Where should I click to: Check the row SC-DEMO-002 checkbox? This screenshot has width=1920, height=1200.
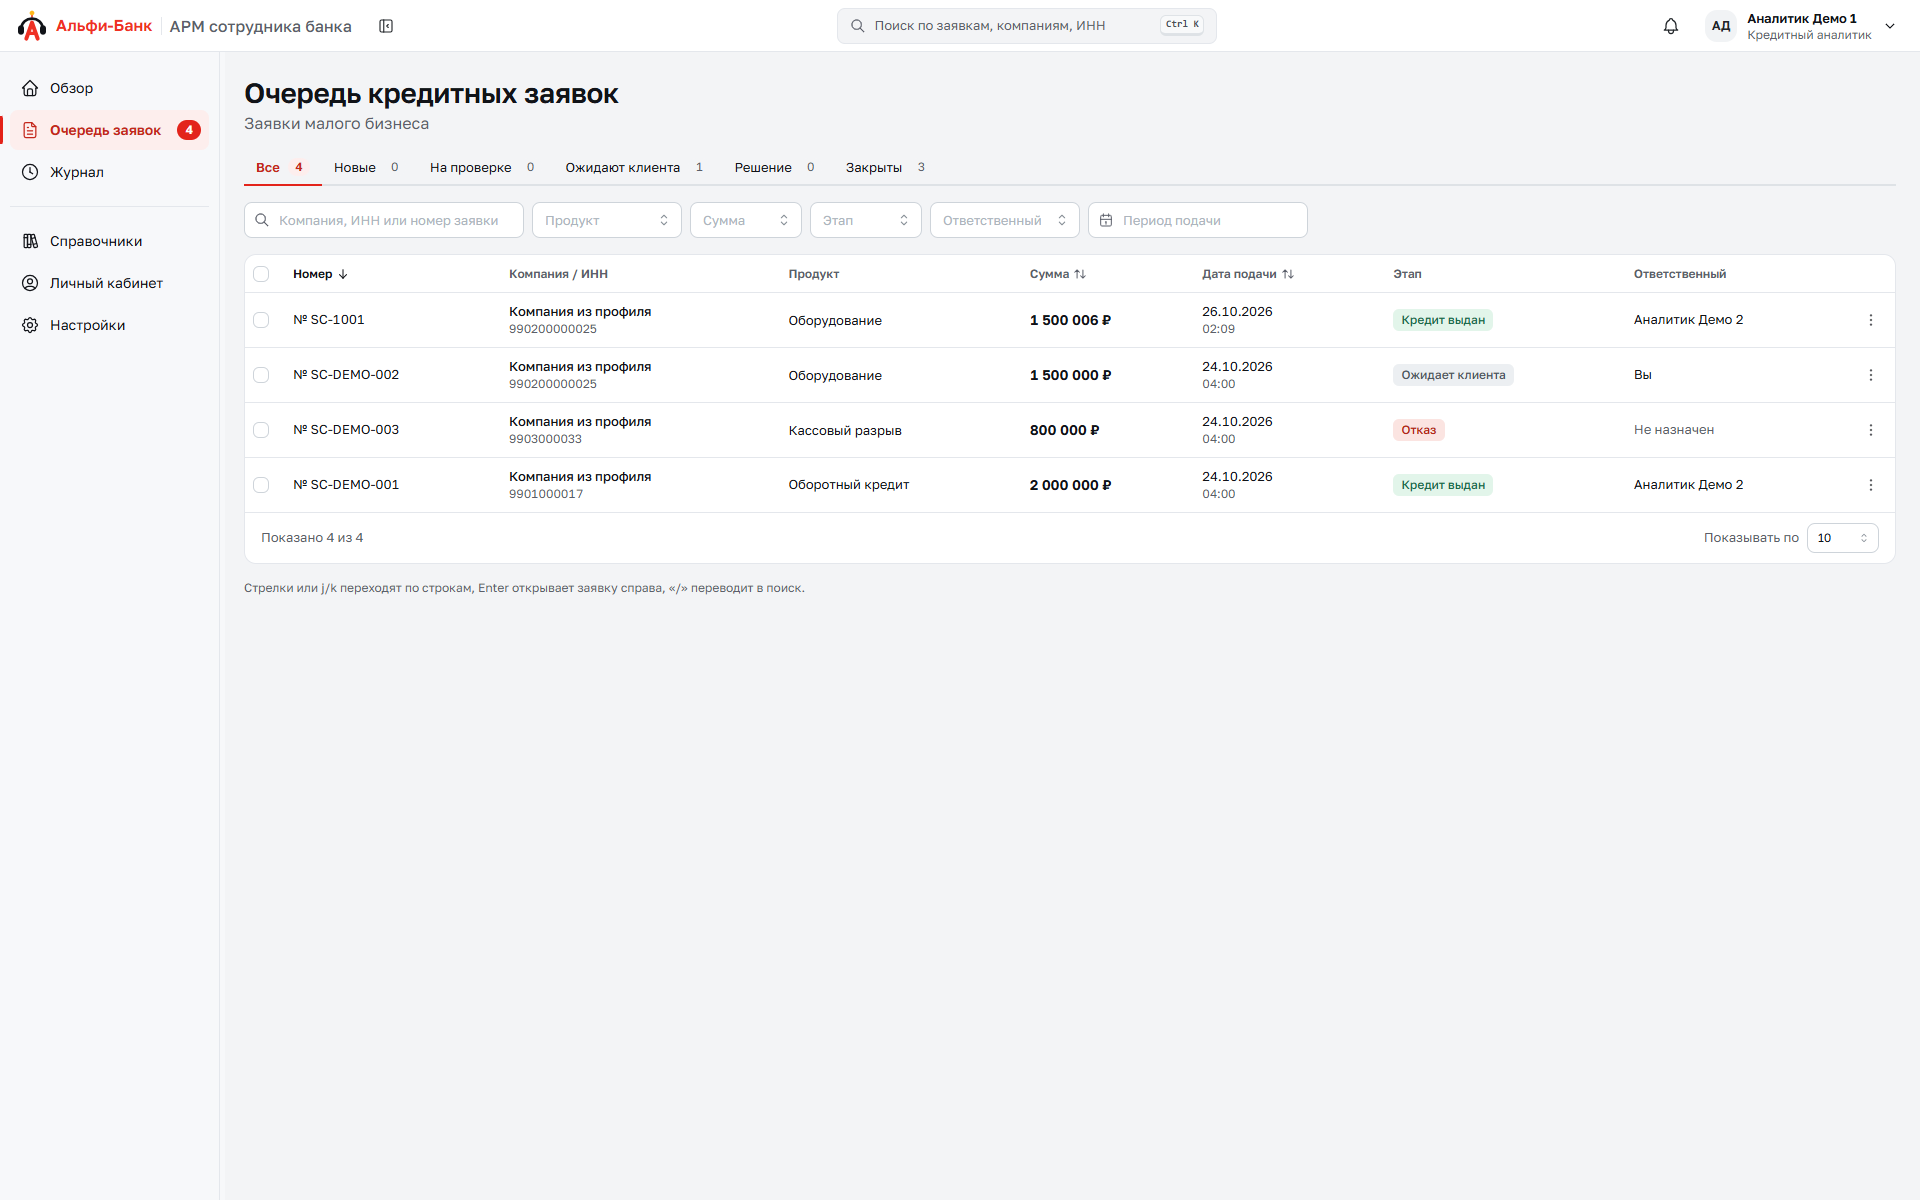click(261, 375)
